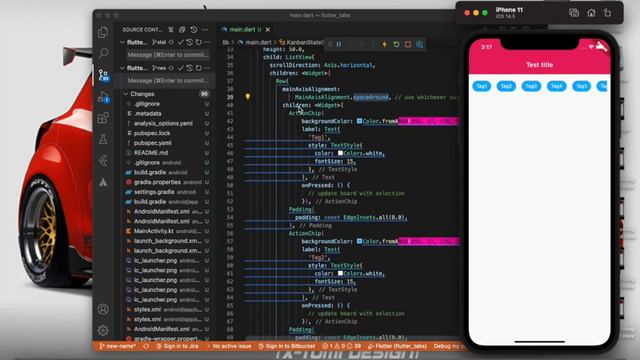This screenshot has width=640, height=360.
Task: Open the Manage gear menu
Action: click(103, 330)
